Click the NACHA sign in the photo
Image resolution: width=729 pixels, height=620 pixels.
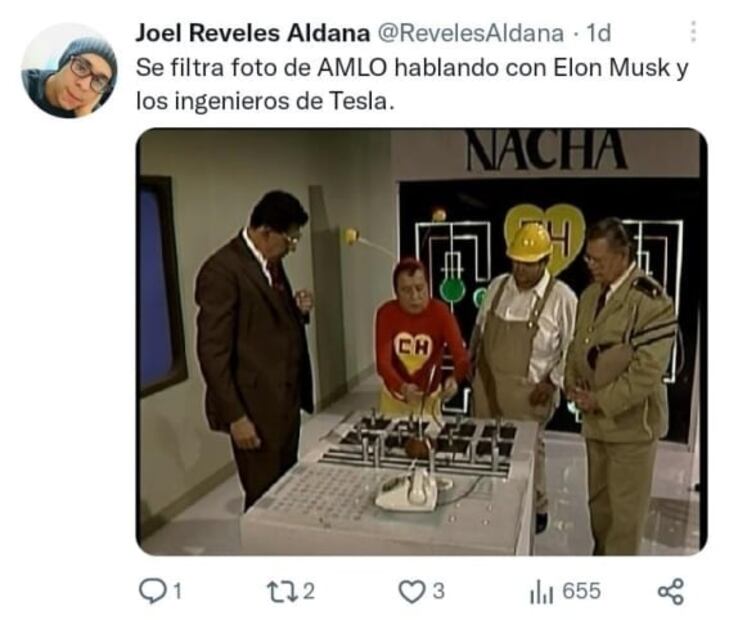point(546,149)
